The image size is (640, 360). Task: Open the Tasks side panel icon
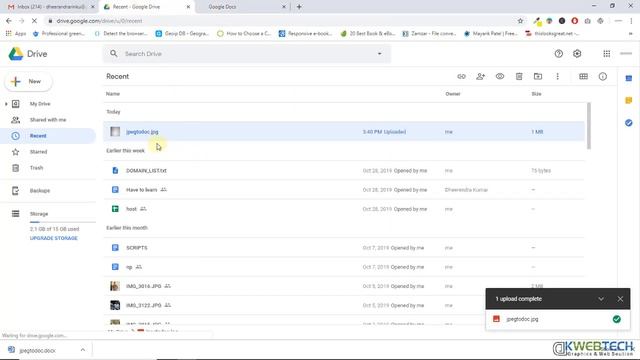(x=629, y=122)
